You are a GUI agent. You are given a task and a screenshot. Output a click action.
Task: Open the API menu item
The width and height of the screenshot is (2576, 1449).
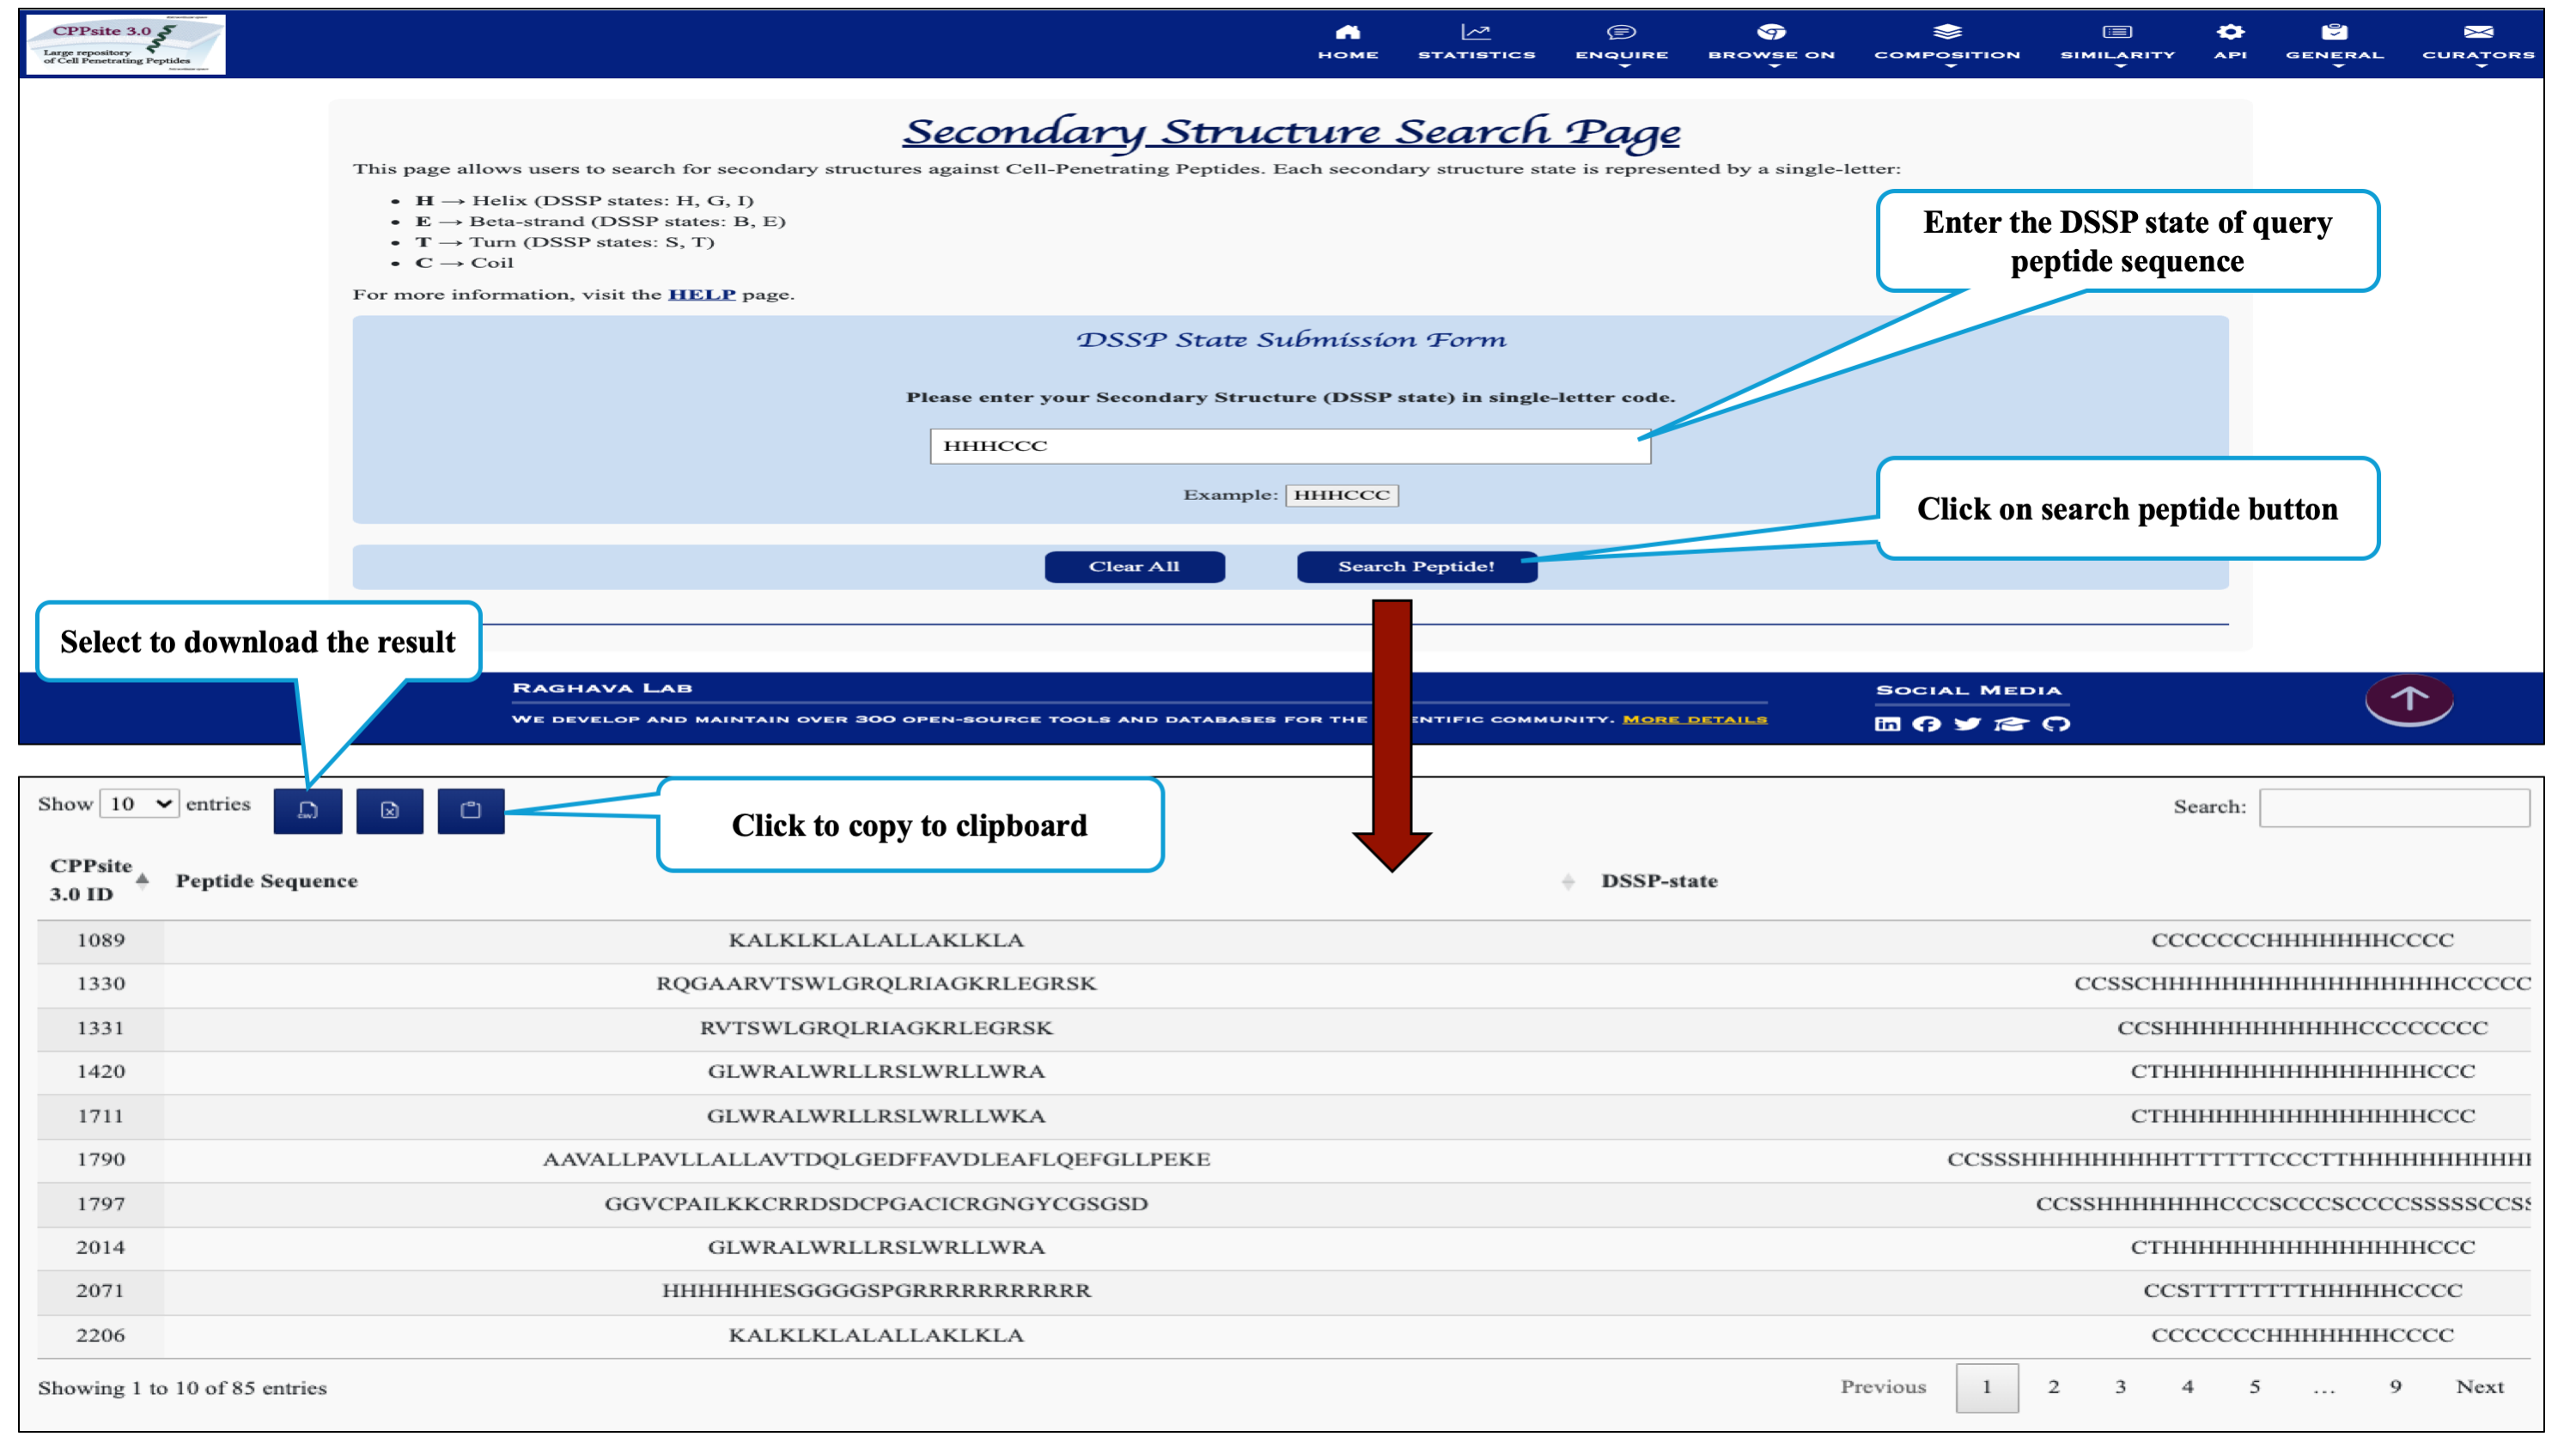[x=2230, y=43]
